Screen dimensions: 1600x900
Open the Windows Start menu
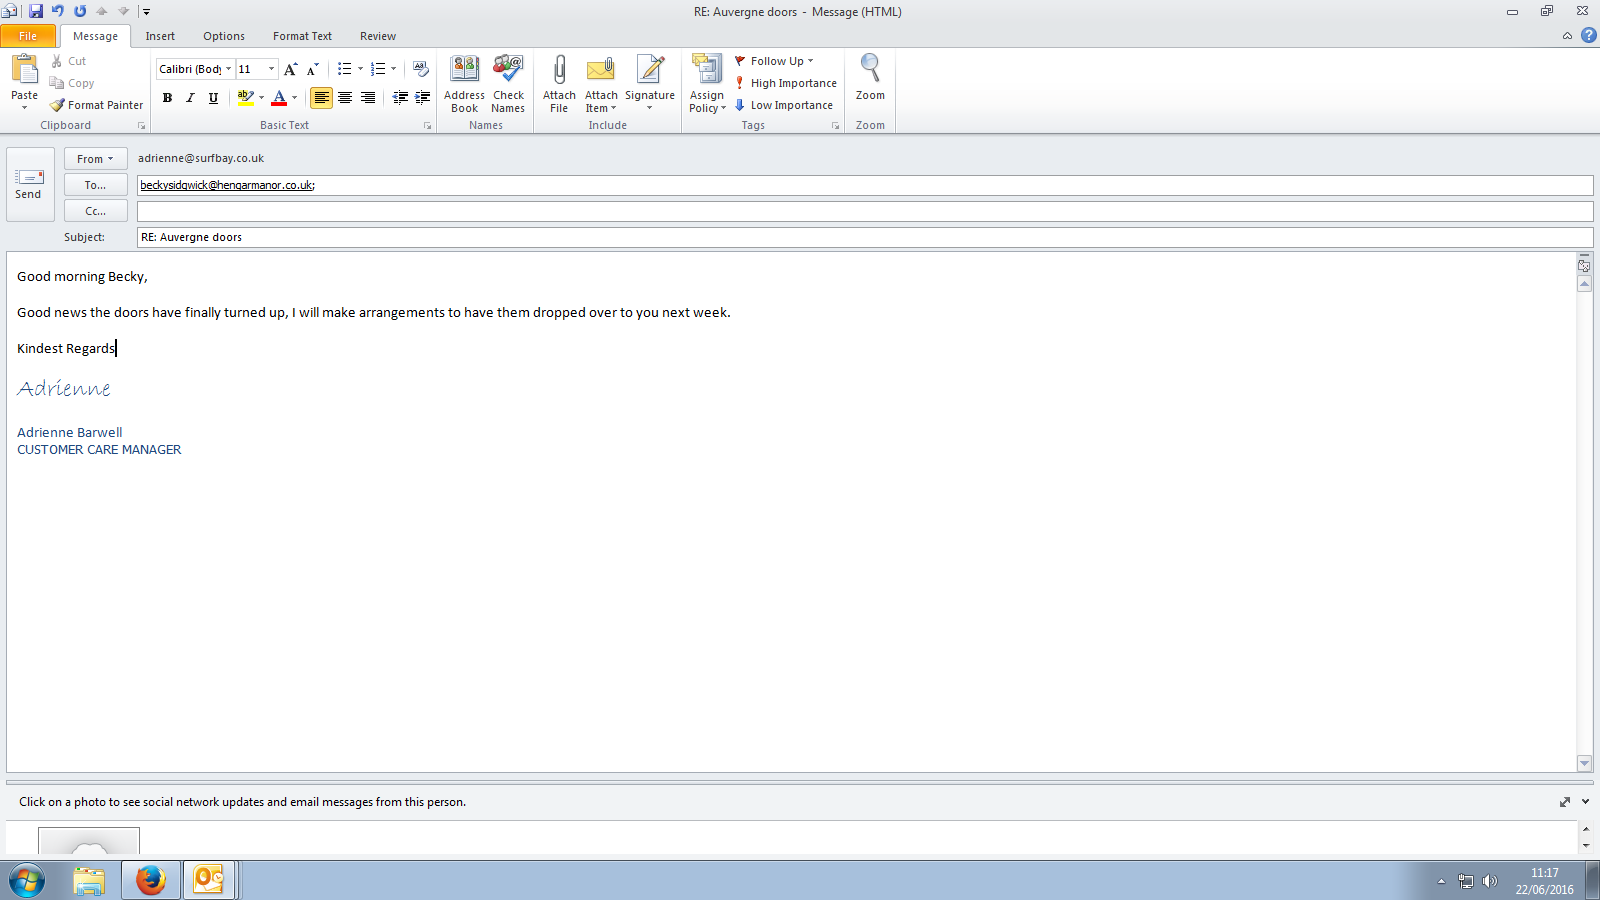[27, 880]
